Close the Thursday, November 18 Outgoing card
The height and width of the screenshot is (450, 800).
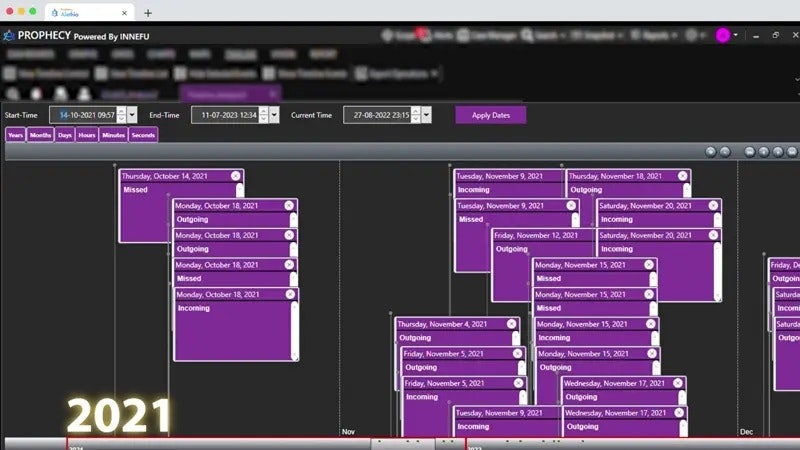coord(683,176)
